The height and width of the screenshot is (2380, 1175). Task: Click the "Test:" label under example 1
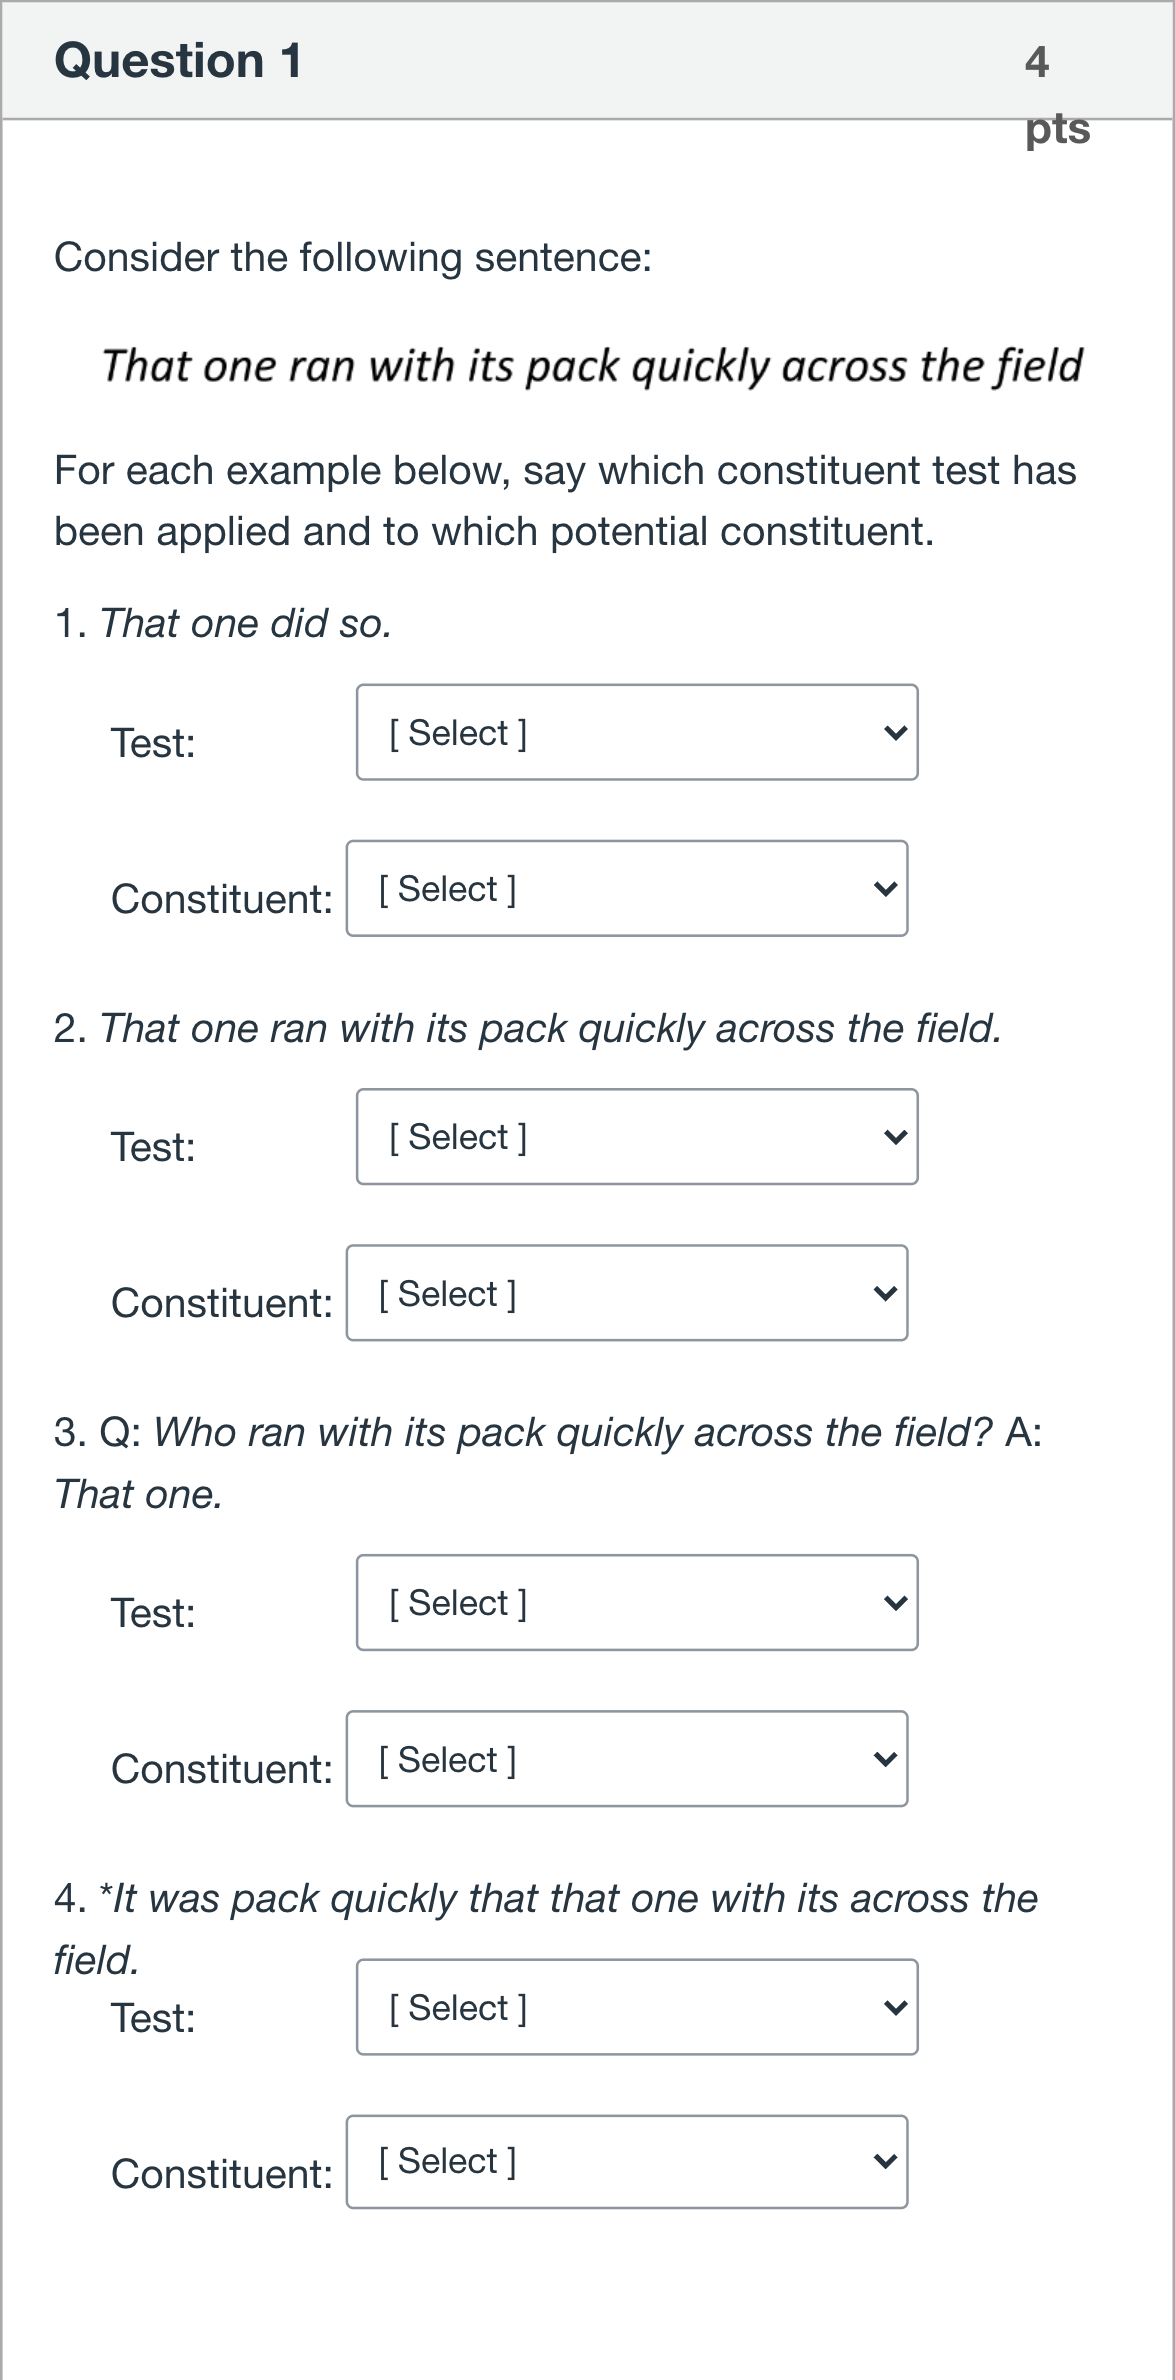tap(153, 743)
